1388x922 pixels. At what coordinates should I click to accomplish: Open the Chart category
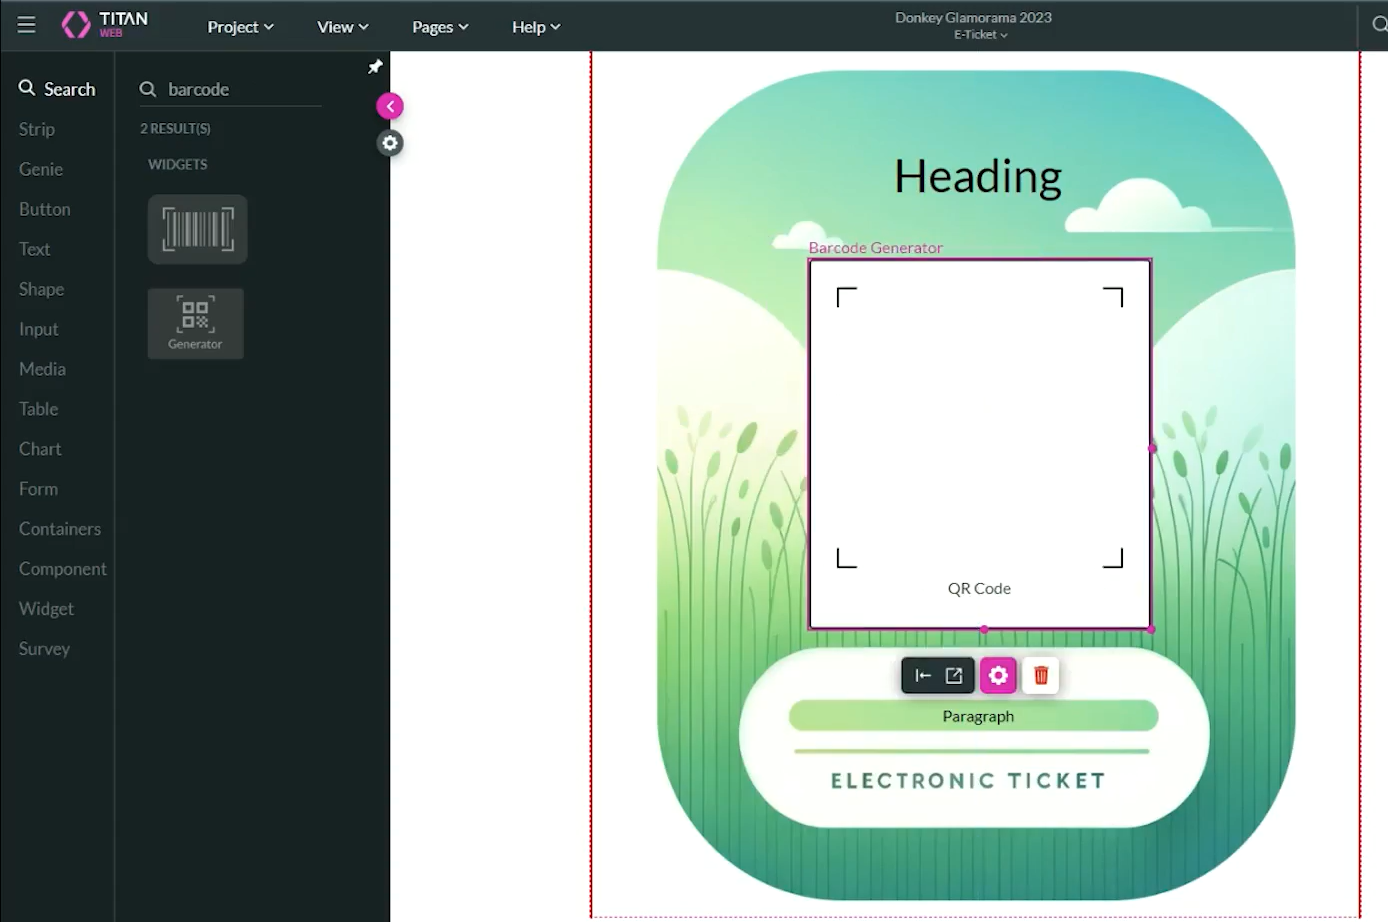click(x=40, y=449)
